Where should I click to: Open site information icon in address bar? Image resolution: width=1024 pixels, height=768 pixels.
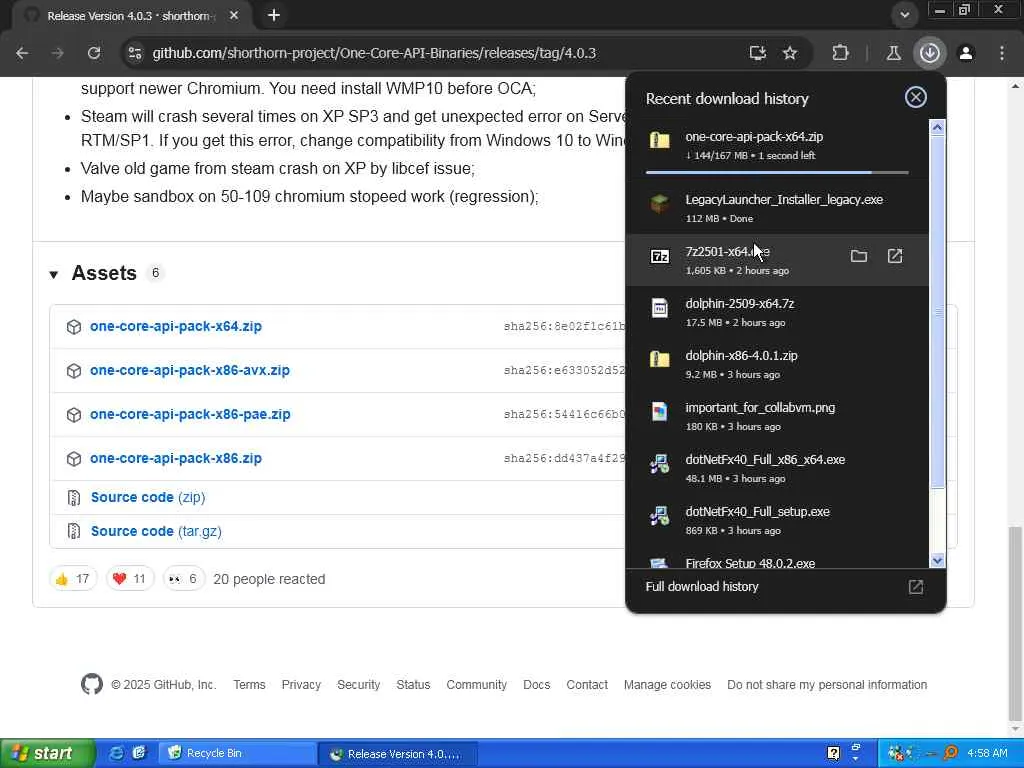pyautogui.click(x=135, y=53)
